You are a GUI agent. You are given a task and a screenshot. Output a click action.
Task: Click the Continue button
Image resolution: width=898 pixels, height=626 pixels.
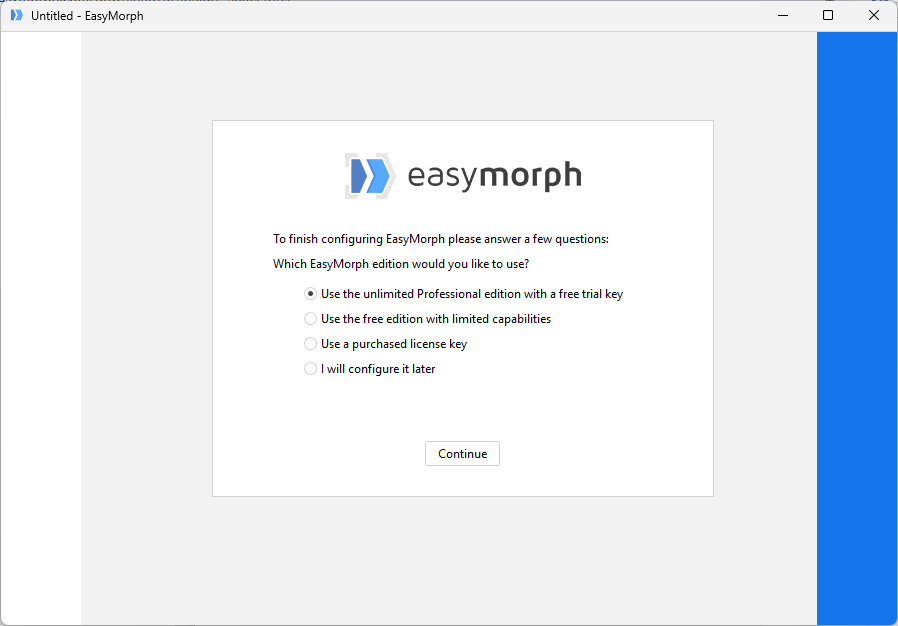point(462,454)
